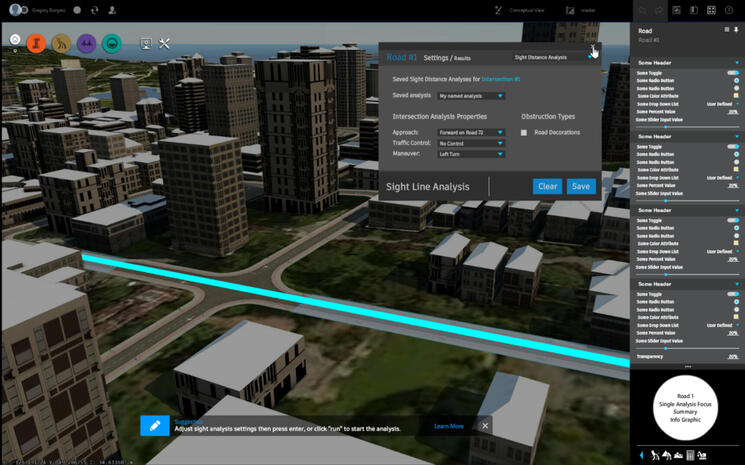Open the Saved analysis dropdown
The width and height of the screenshot is (745, 465).
coord(470,96)
